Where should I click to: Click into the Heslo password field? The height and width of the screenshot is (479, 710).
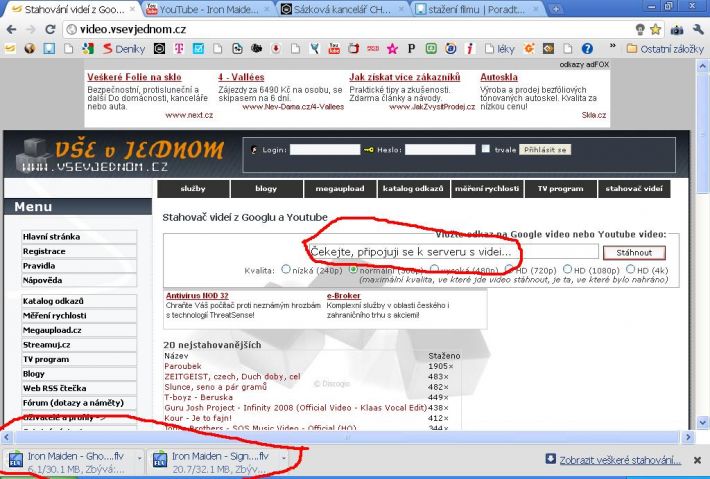[440, 149]
